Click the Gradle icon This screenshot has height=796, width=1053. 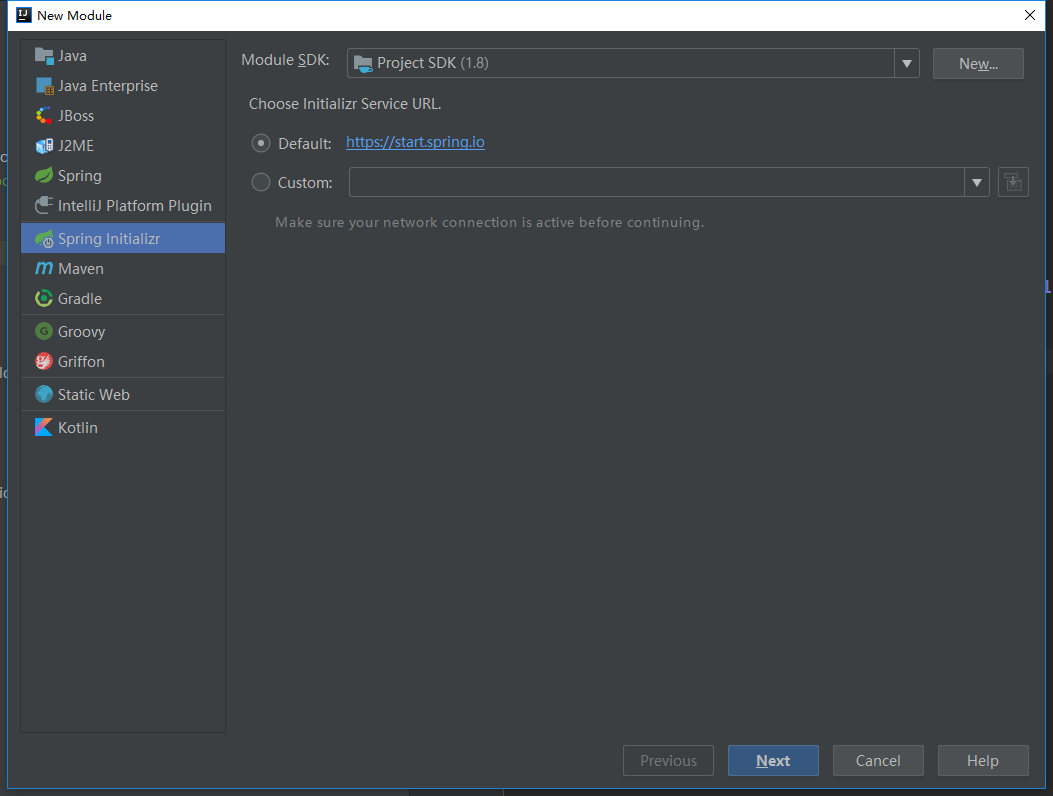[44, 298]
